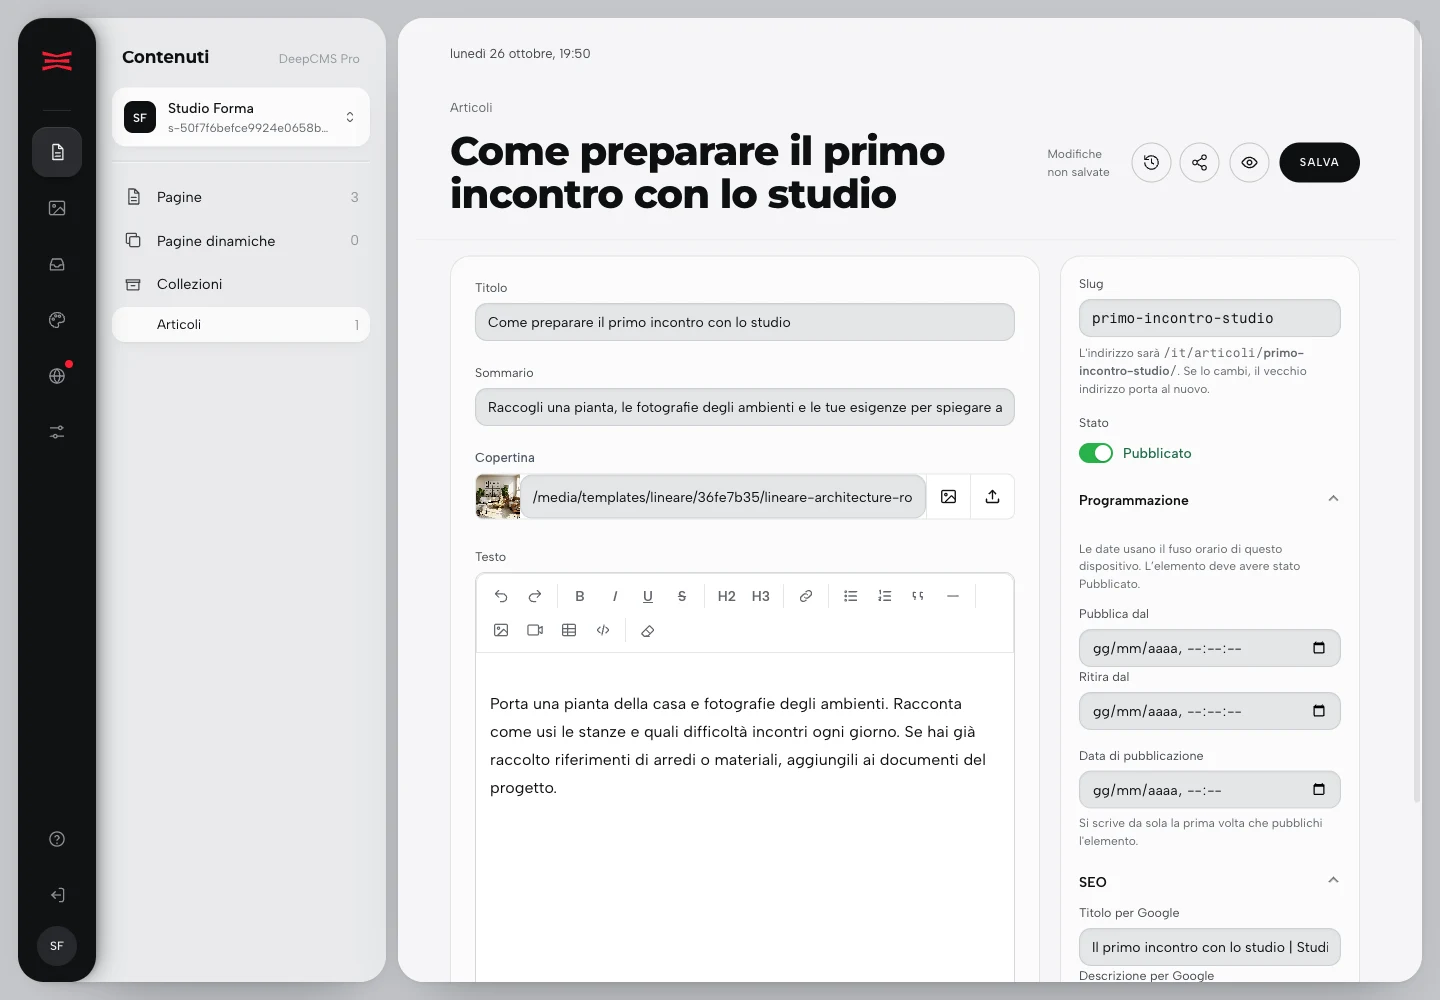
Task: Insert a link in the text
Action: [806, 596]
